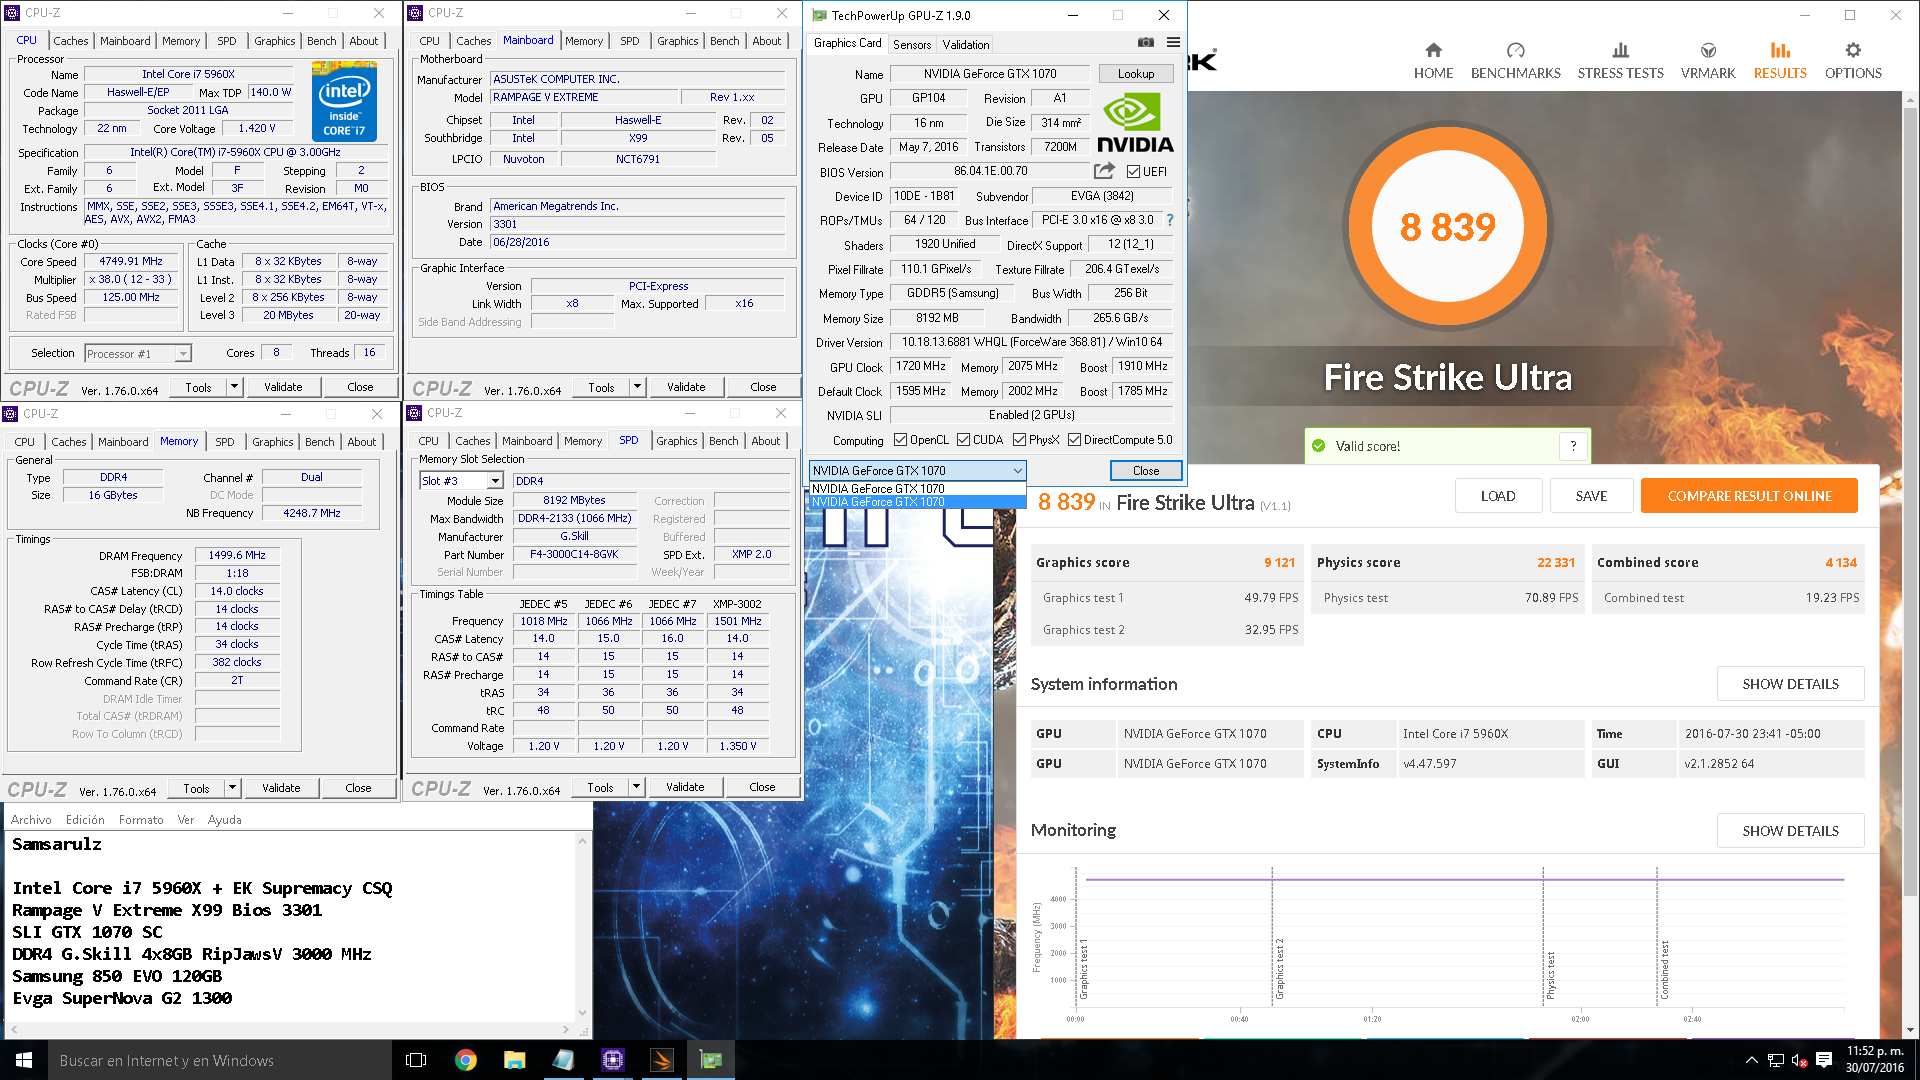The image size is (1920, 1080).
Task: Toggle the OpenCL checkbox
Action: 900,440
